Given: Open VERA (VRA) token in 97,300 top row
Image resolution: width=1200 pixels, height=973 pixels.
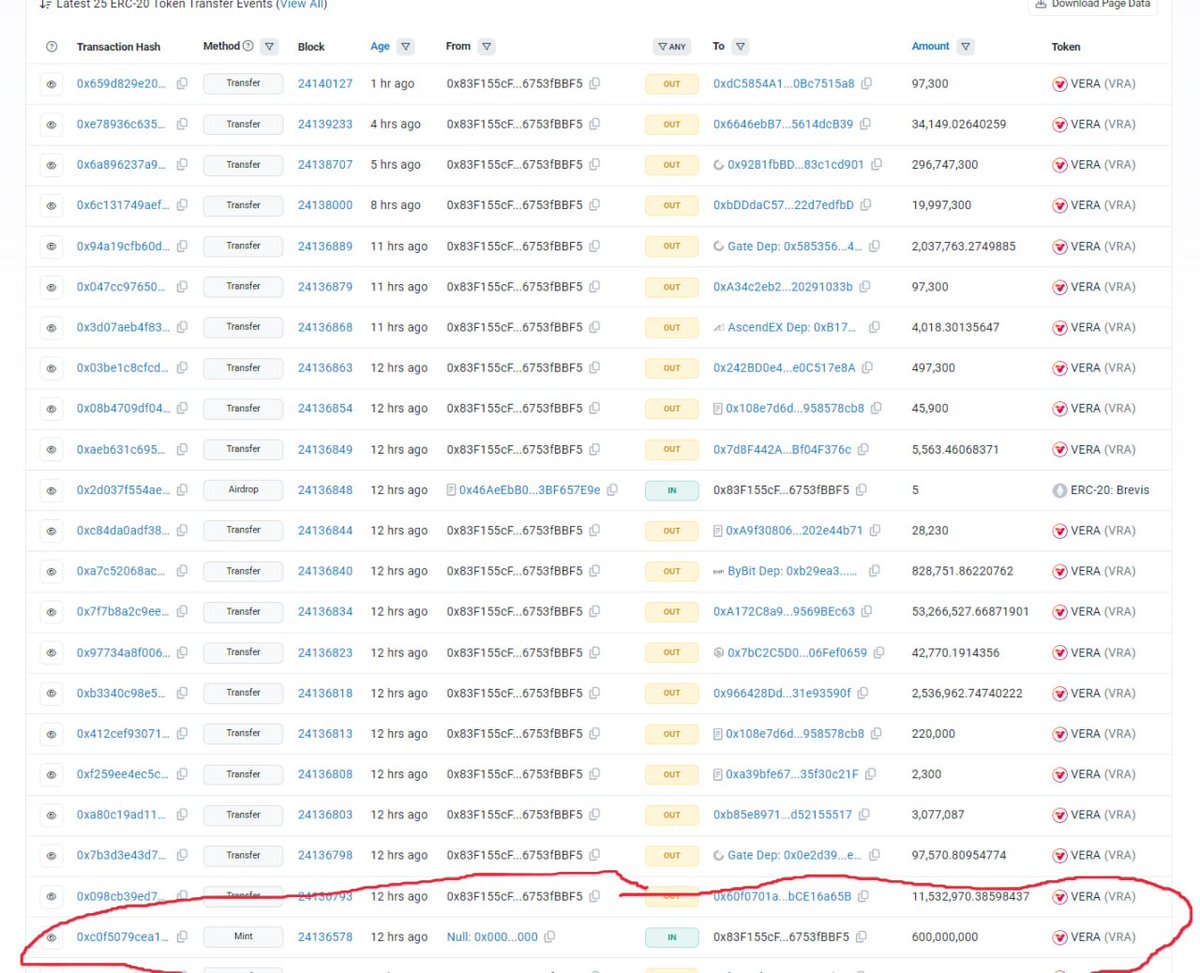Looking at the screenshot, I should point(1102,84).
